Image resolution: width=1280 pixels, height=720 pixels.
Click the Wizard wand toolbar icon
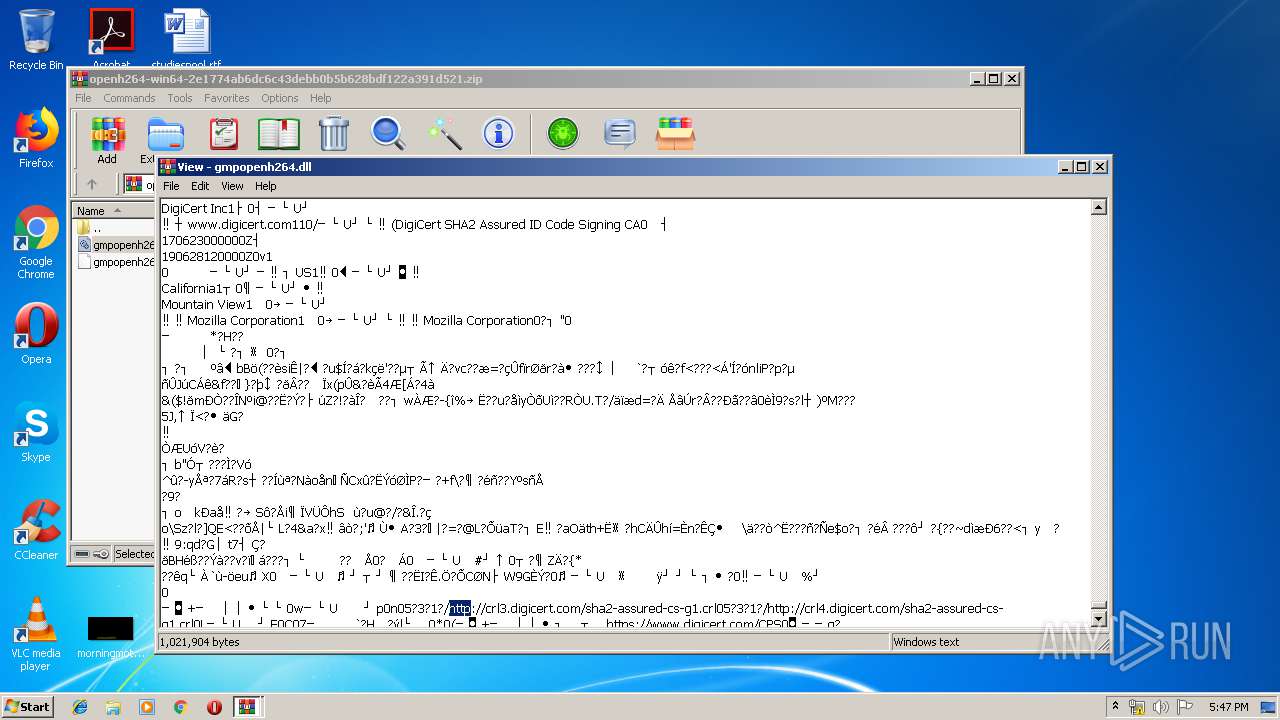(443, 133)
